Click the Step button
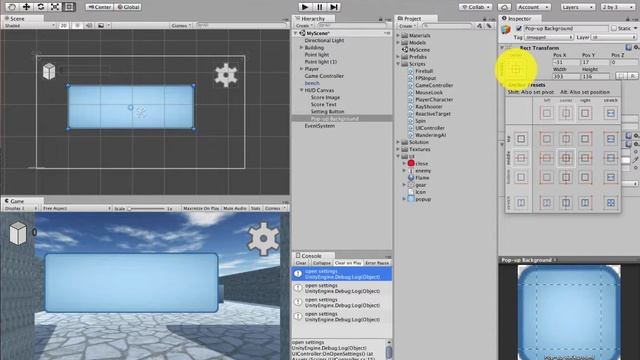Image resolution: width=640 pixels, height=360 pixels. (x=334, y=7)
